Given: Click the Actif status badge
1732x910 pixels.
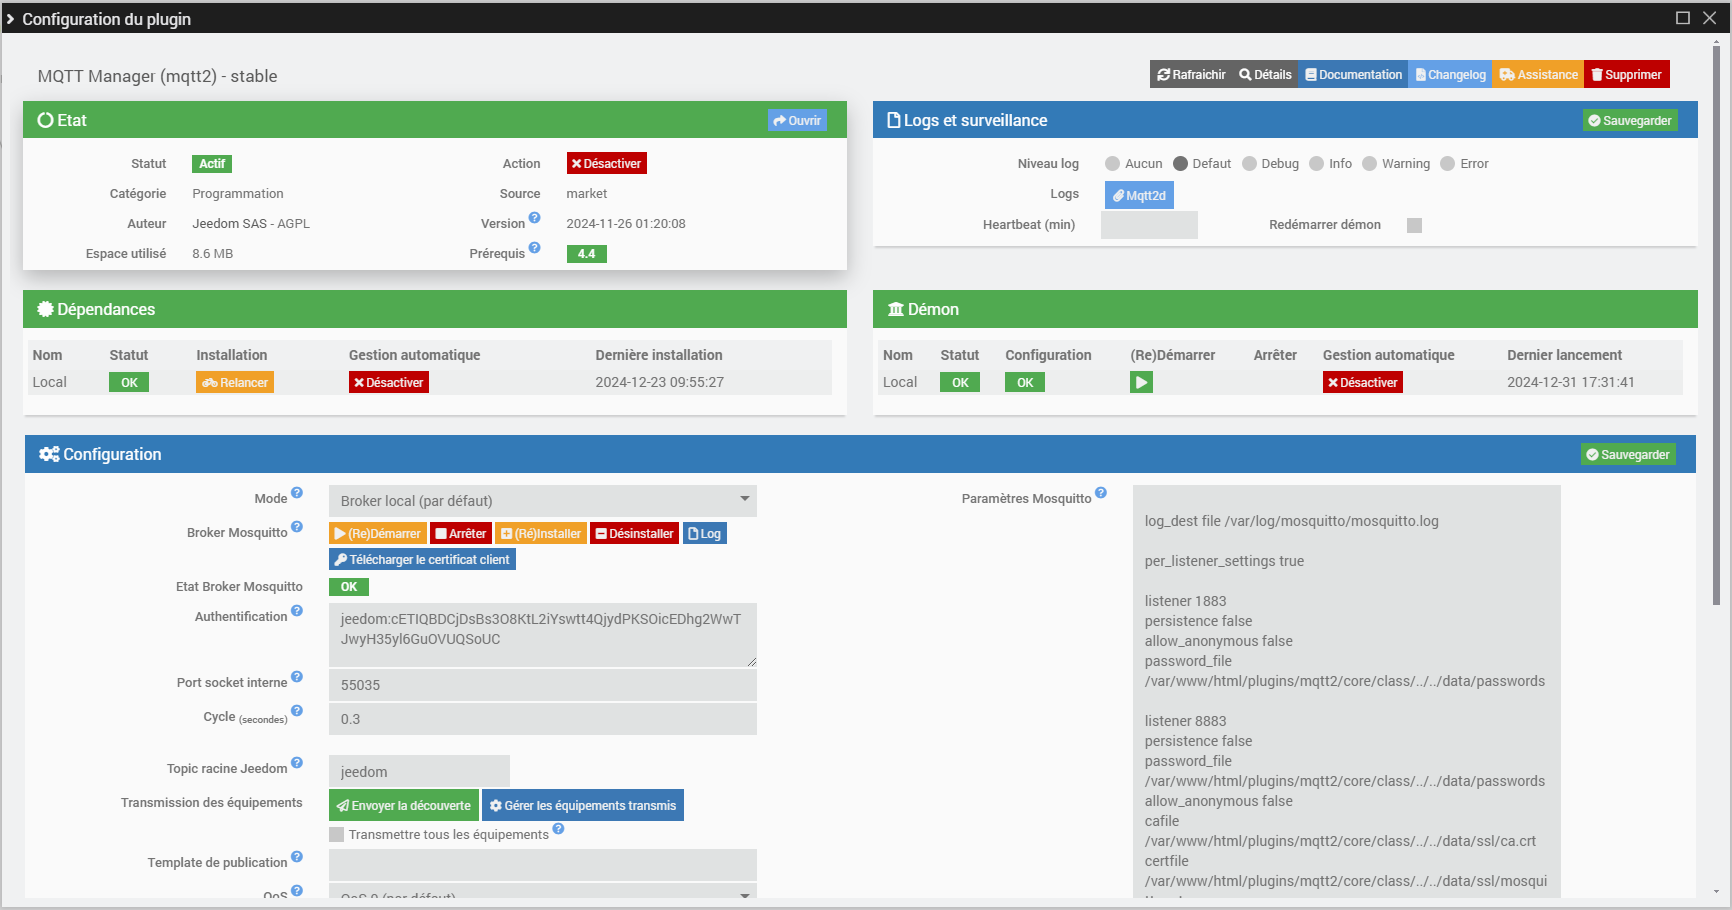Looking at the screenshot, I should tap(212, 164).
